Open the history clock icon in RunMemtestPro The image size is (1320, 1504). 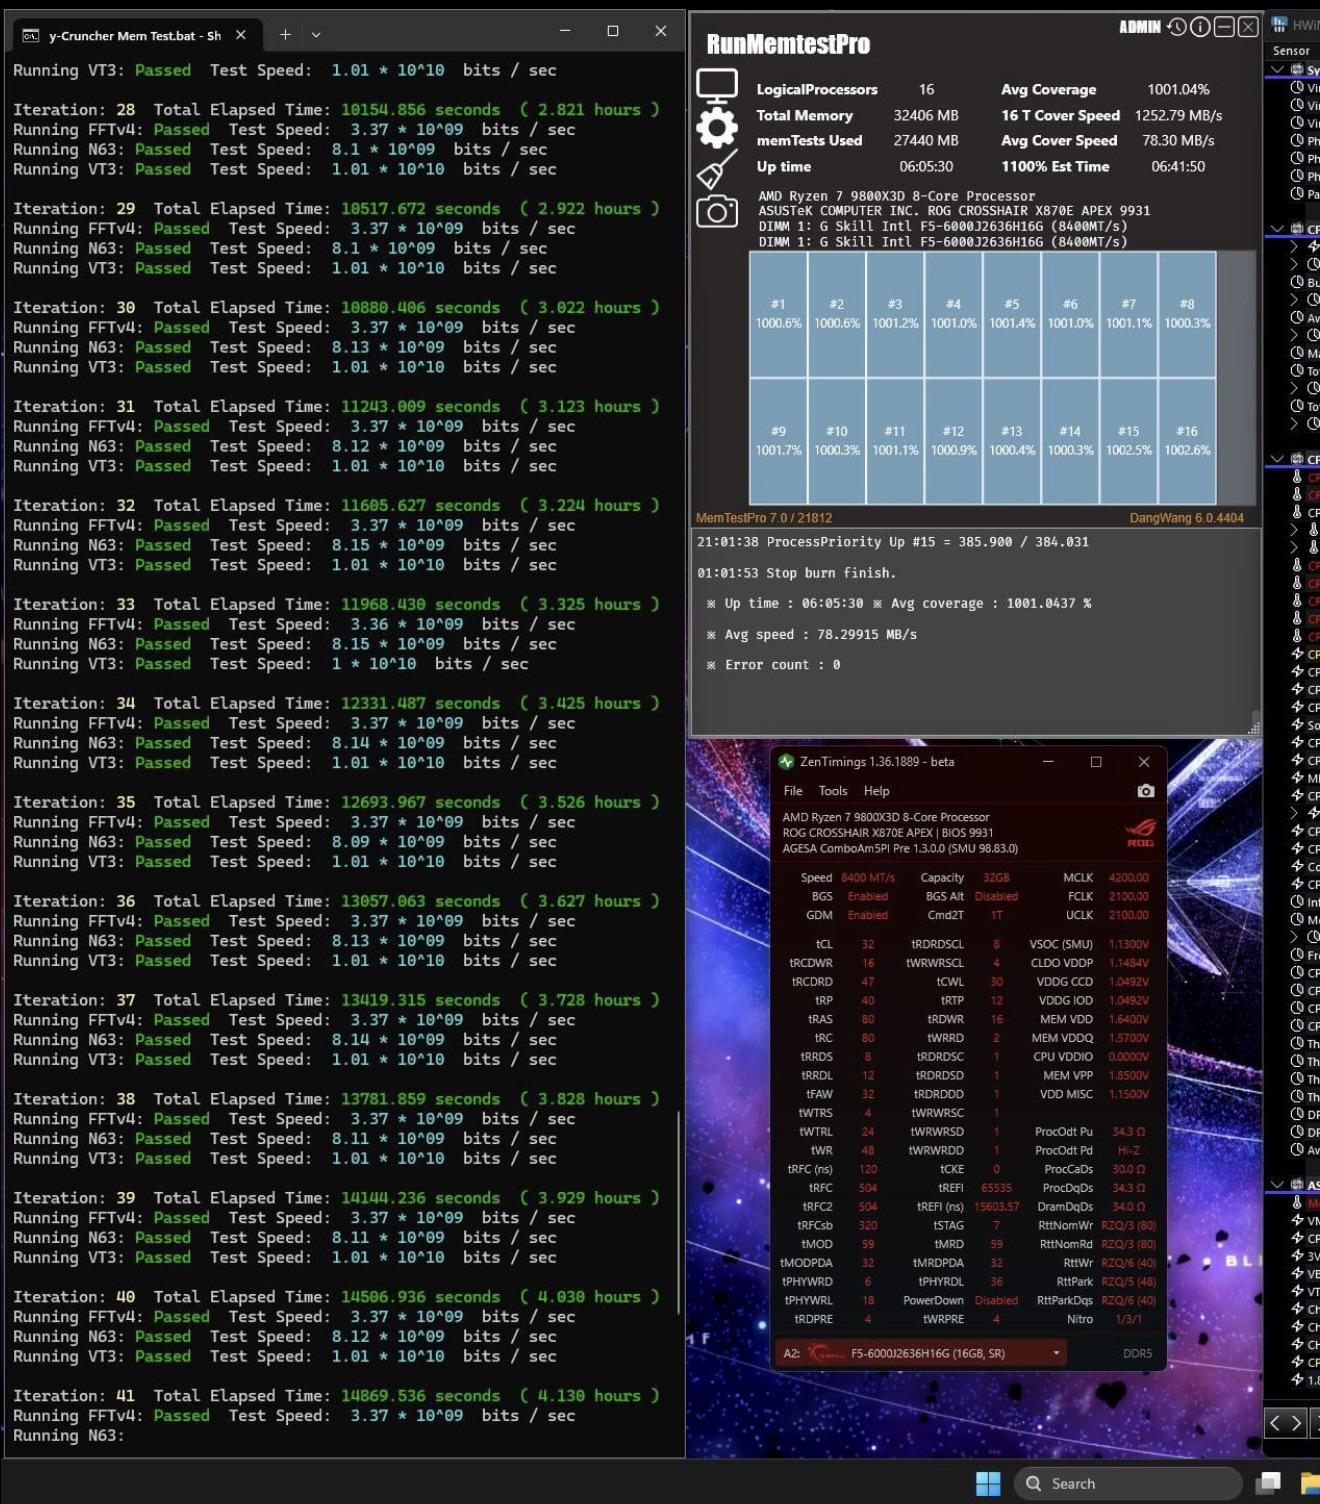(x=1177, y=27)
